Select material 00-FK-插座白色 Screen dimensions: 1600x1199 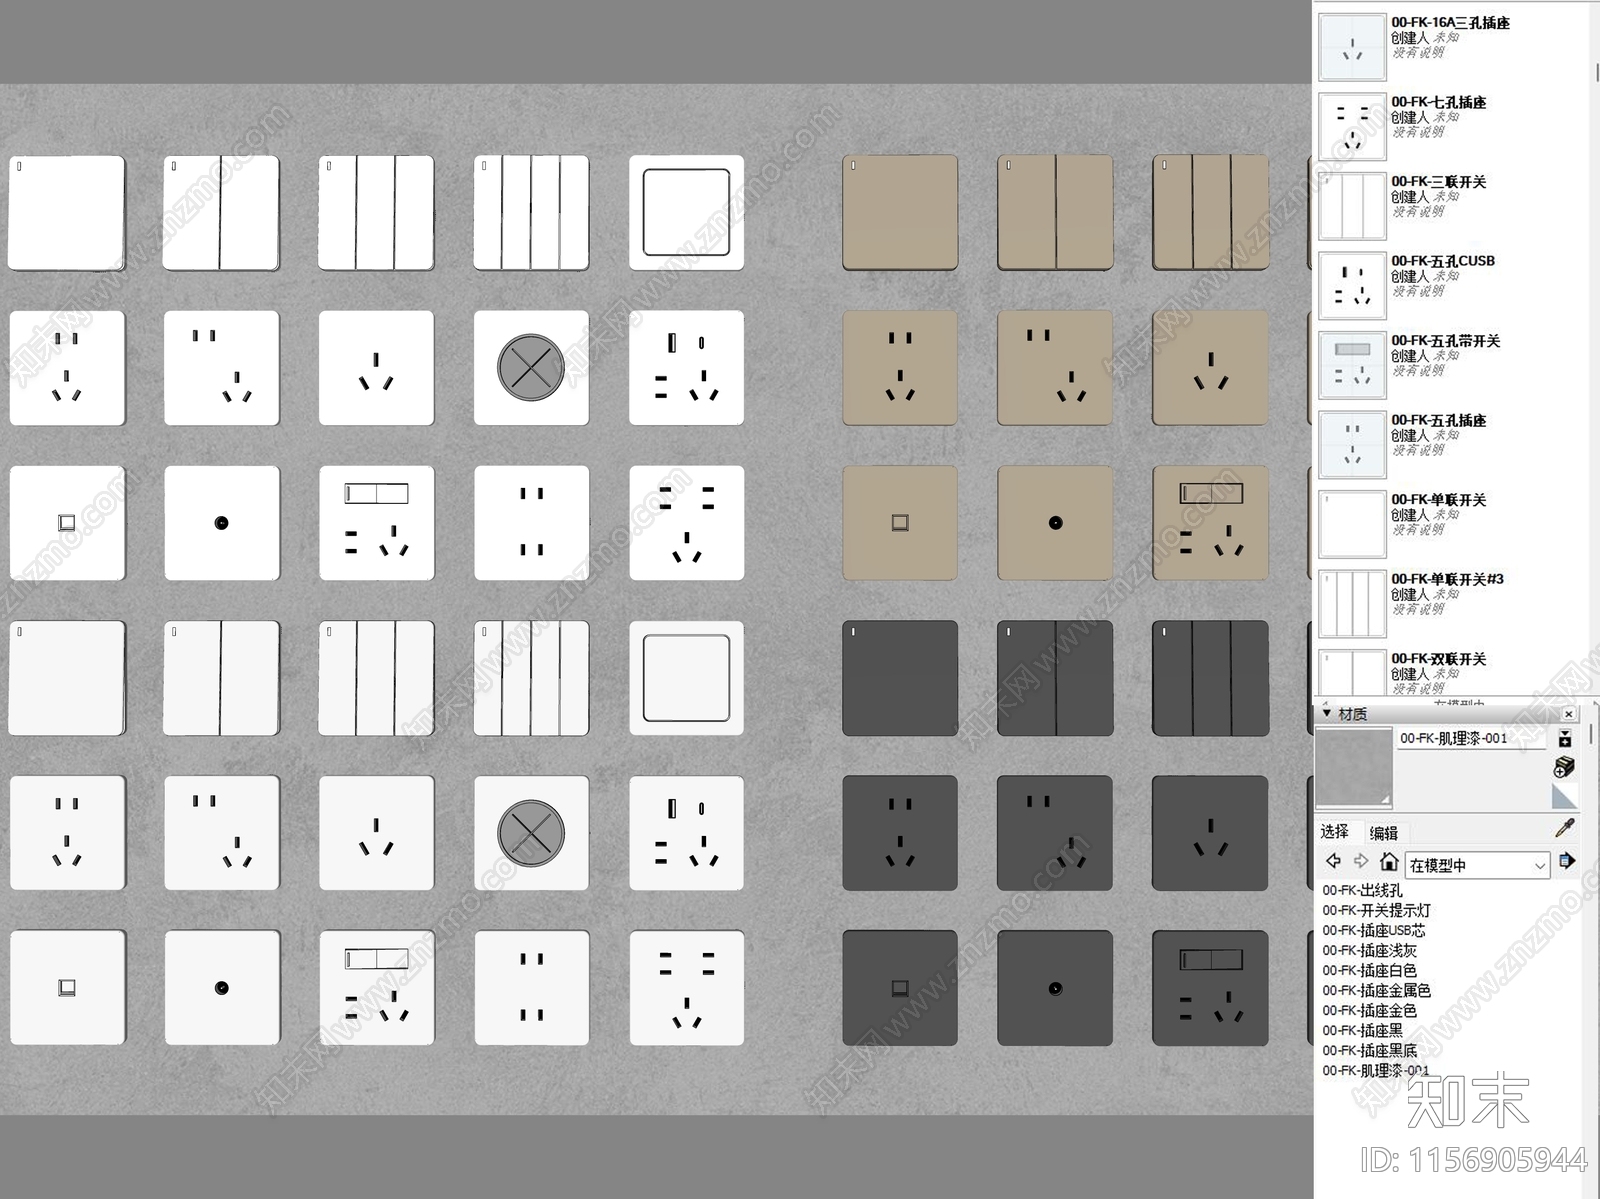point(1369,970)
